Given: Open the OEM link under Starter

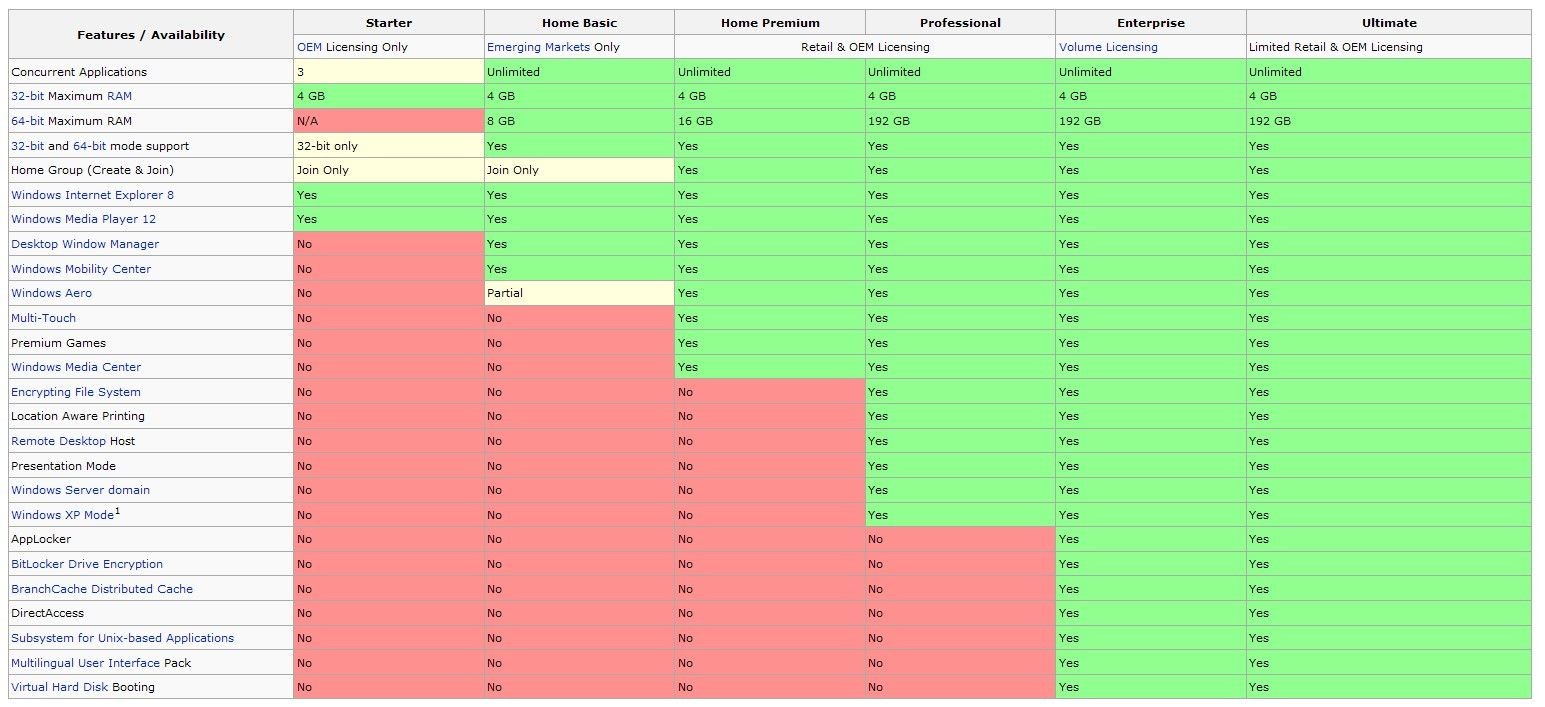Looking at the screenshot, I should (x=310, y=47).
